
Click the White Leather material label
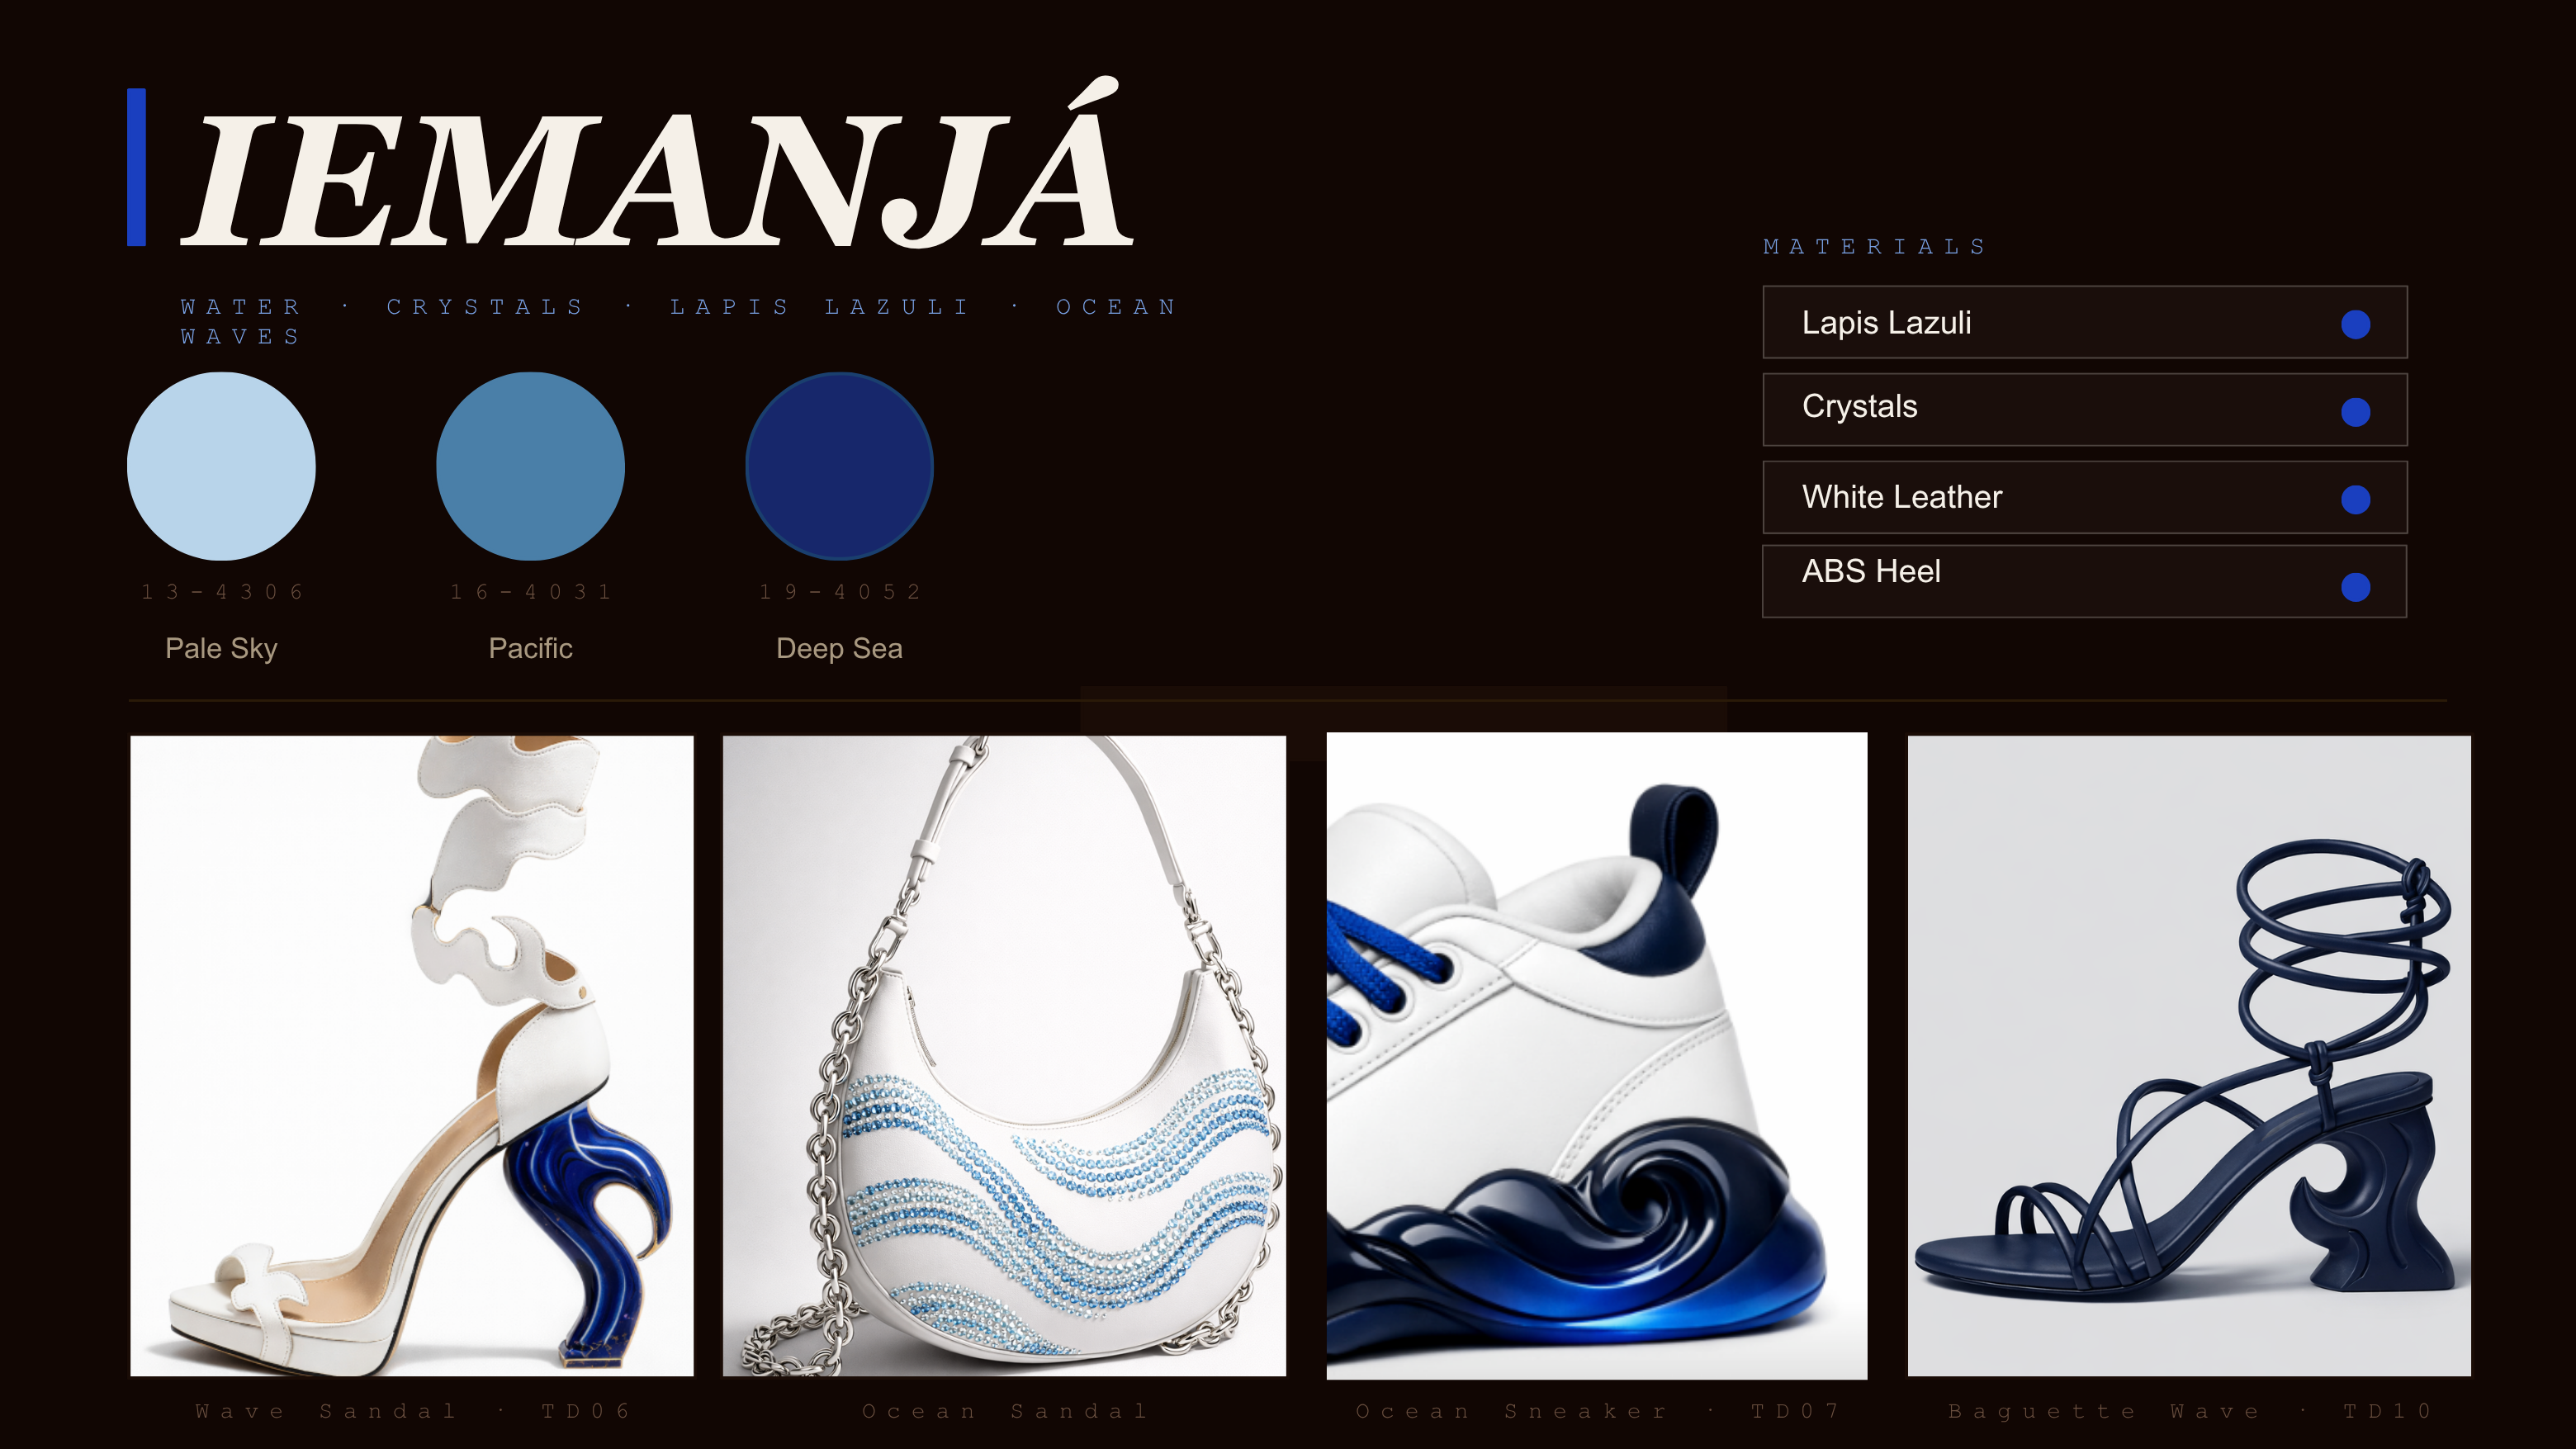(1901, 497)
